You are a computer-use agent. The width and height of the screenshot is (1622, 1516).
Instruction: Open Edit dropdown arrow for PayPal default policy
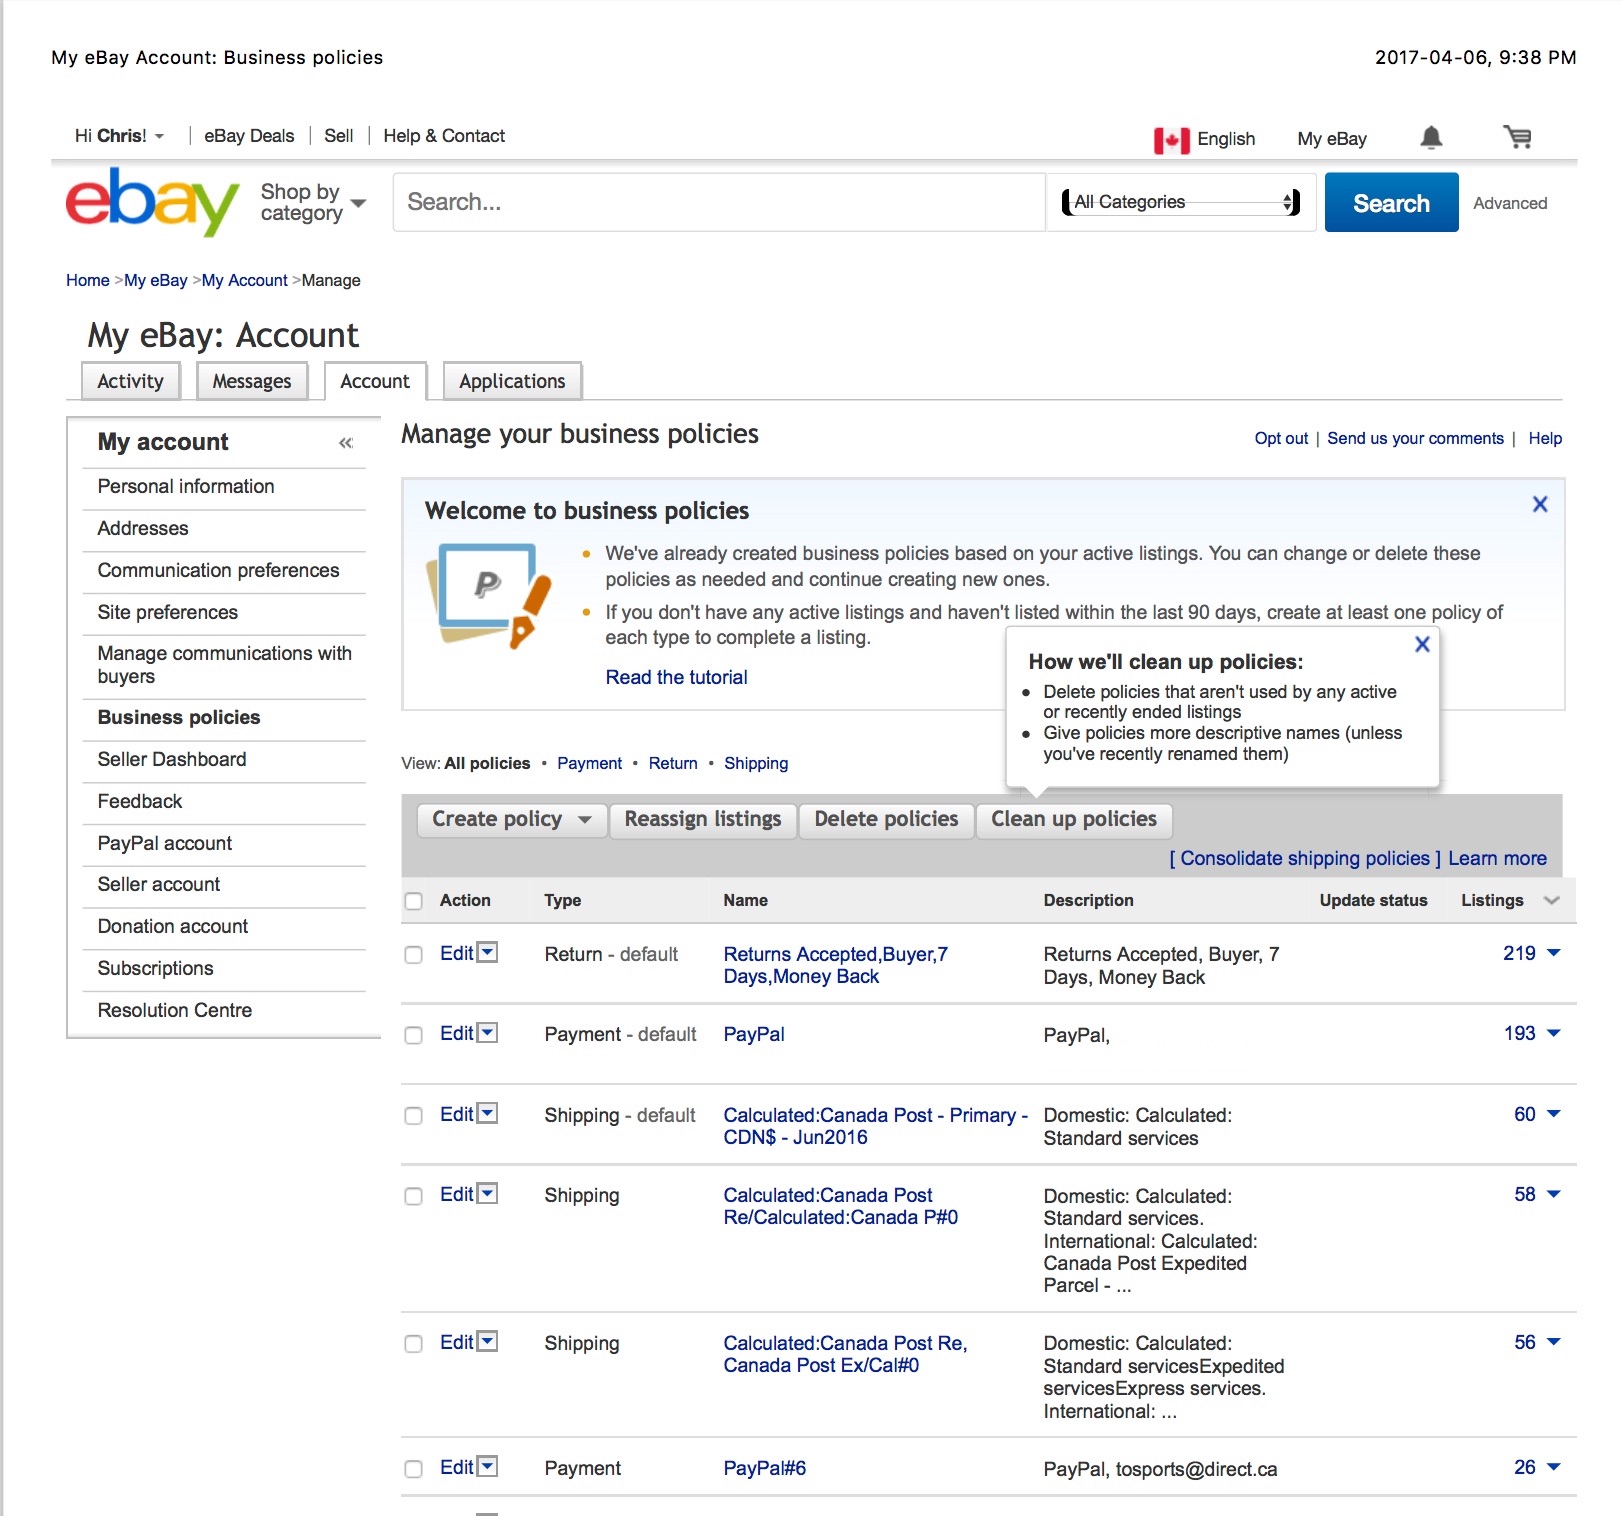(487, 1032)
